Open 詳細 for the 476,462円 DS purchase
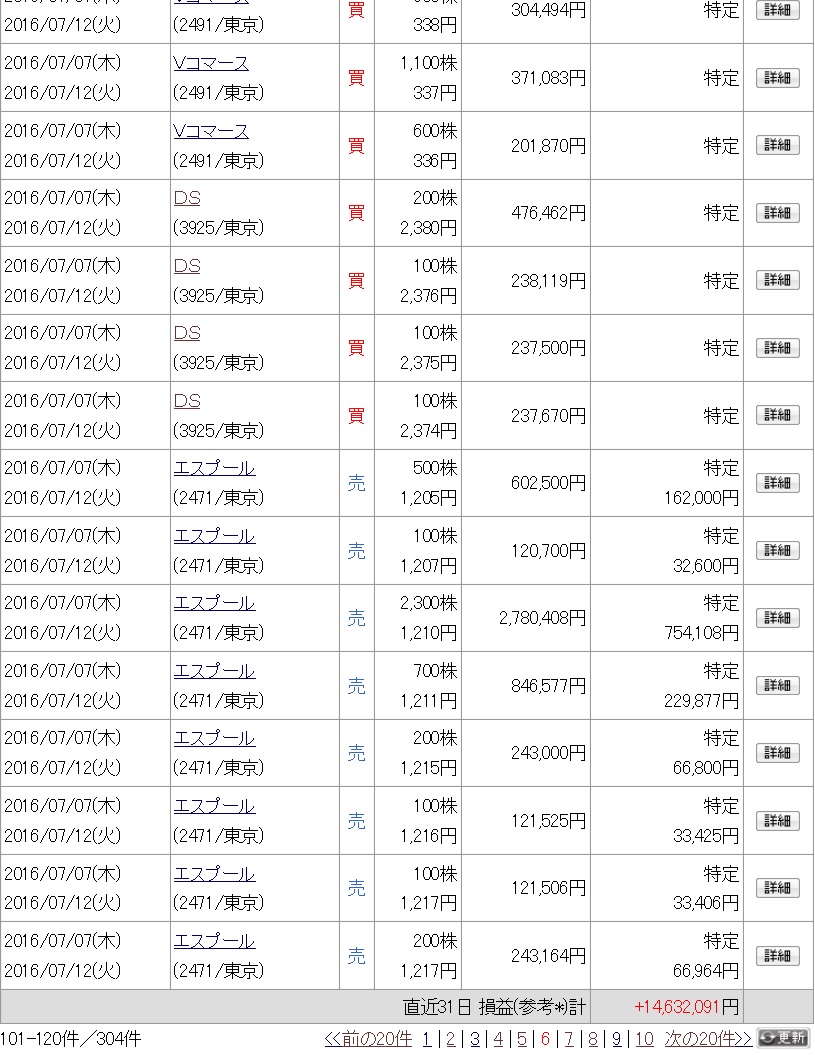 click(x=777, y=213)
